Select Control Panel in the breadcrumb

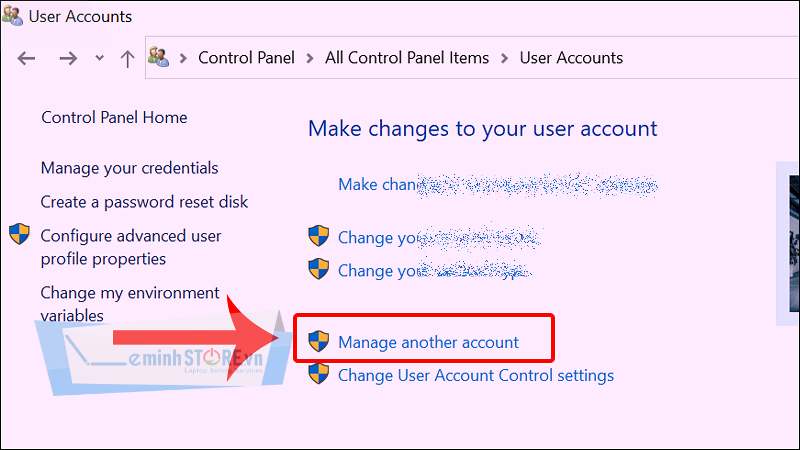pyautogui.click(x=246, y=58)
